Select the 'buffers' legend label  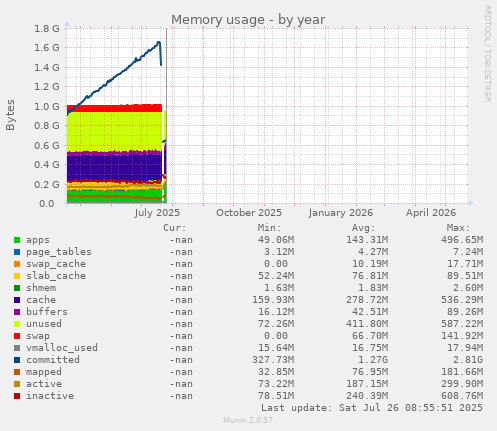[47, 312]
